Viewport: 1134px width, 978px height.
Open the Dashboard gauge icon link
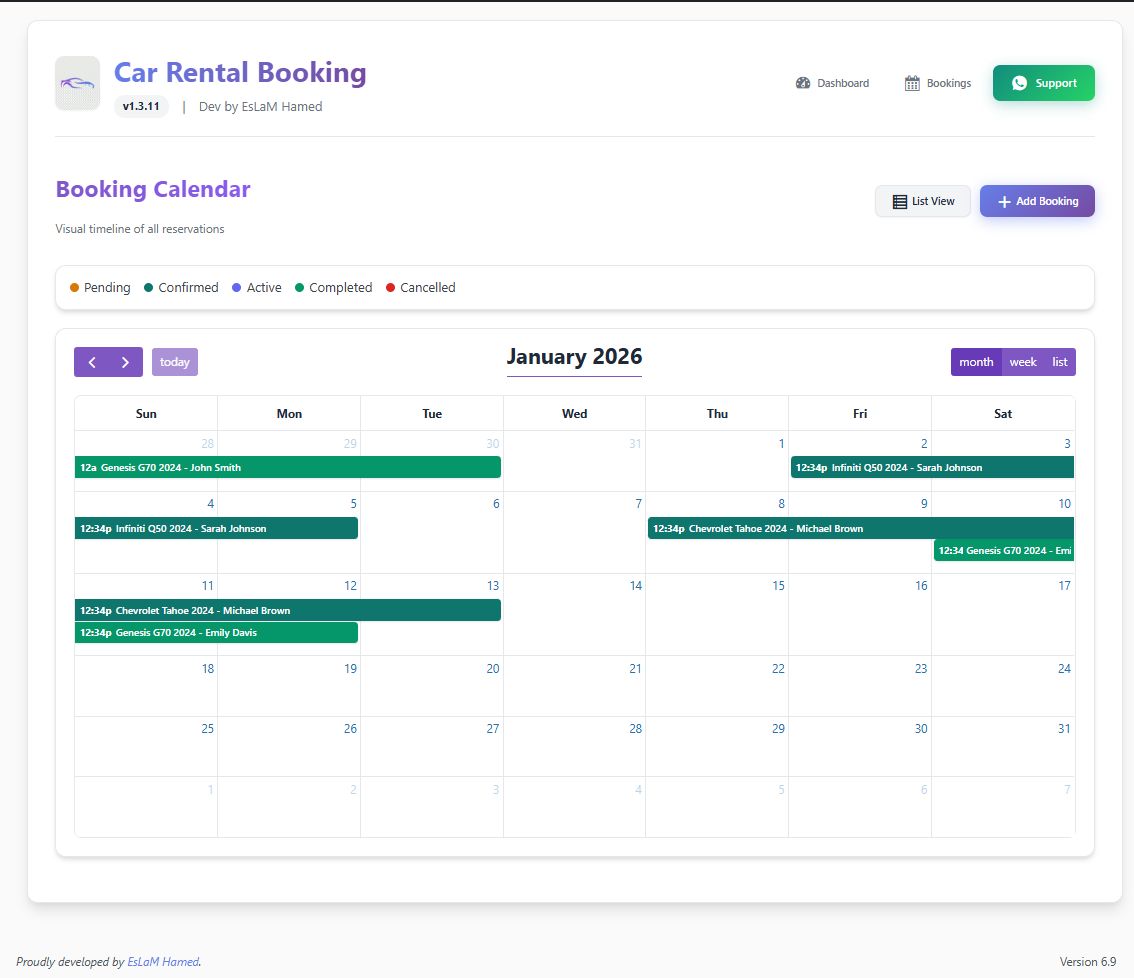[802, 83]
